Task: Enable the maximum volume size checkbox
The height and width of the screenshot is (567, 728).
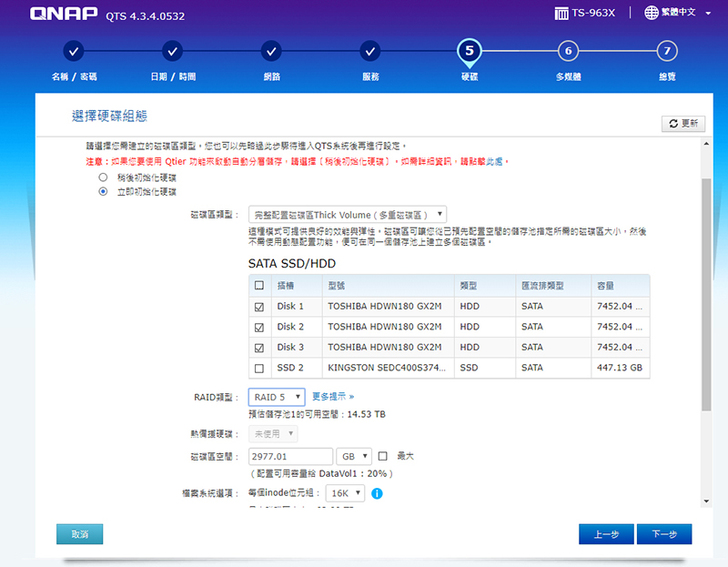Action: pyautogui.click(x=382, y=456)
